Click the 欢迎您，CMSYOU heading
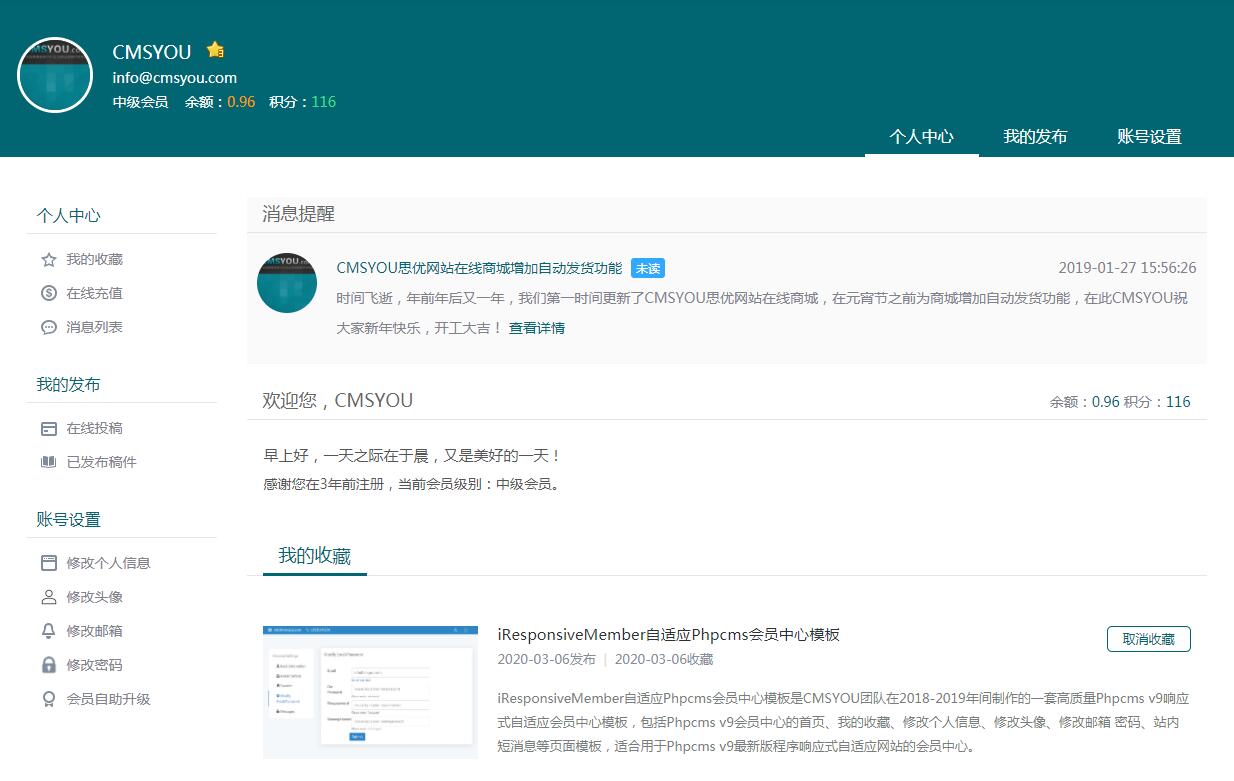This screenshot has height=781, width=1234. [338, 401]
